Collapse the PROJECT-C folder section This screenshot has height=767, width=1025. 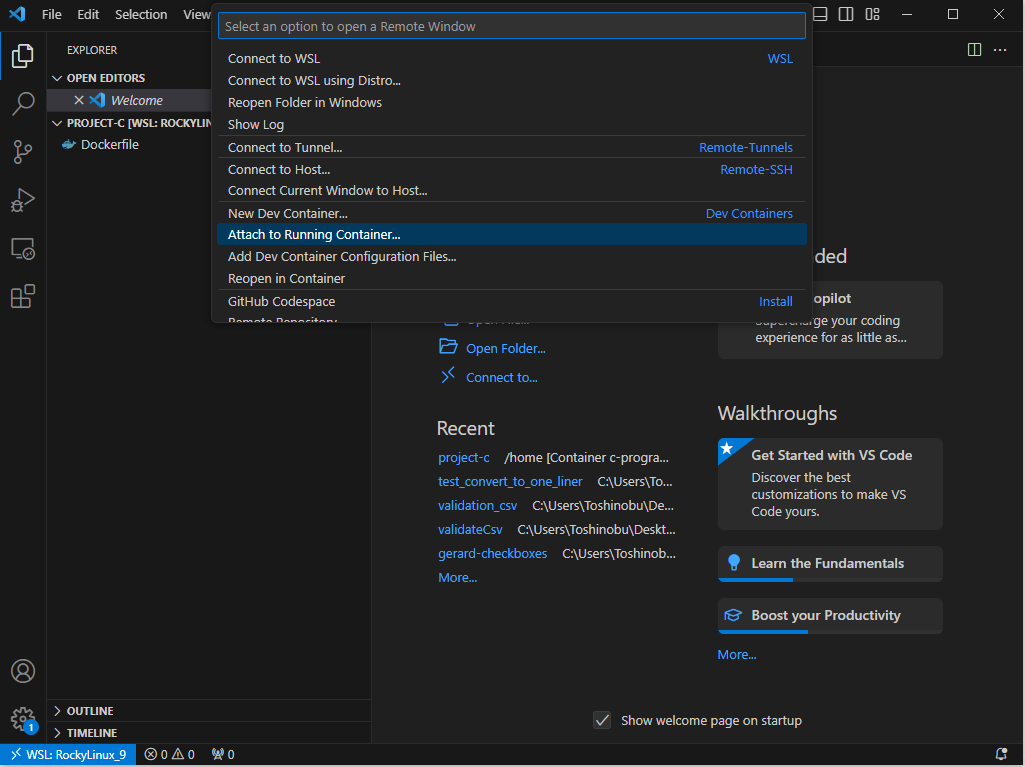pos(58,123)
